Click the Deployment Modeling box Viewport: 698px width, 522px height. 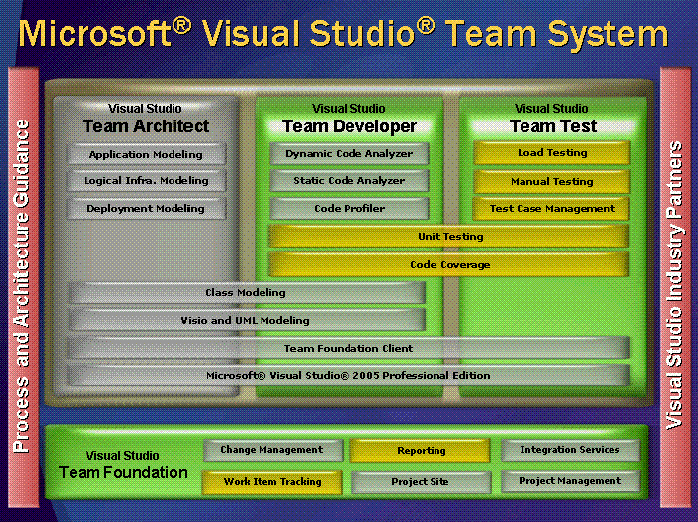tap(146, 209)
